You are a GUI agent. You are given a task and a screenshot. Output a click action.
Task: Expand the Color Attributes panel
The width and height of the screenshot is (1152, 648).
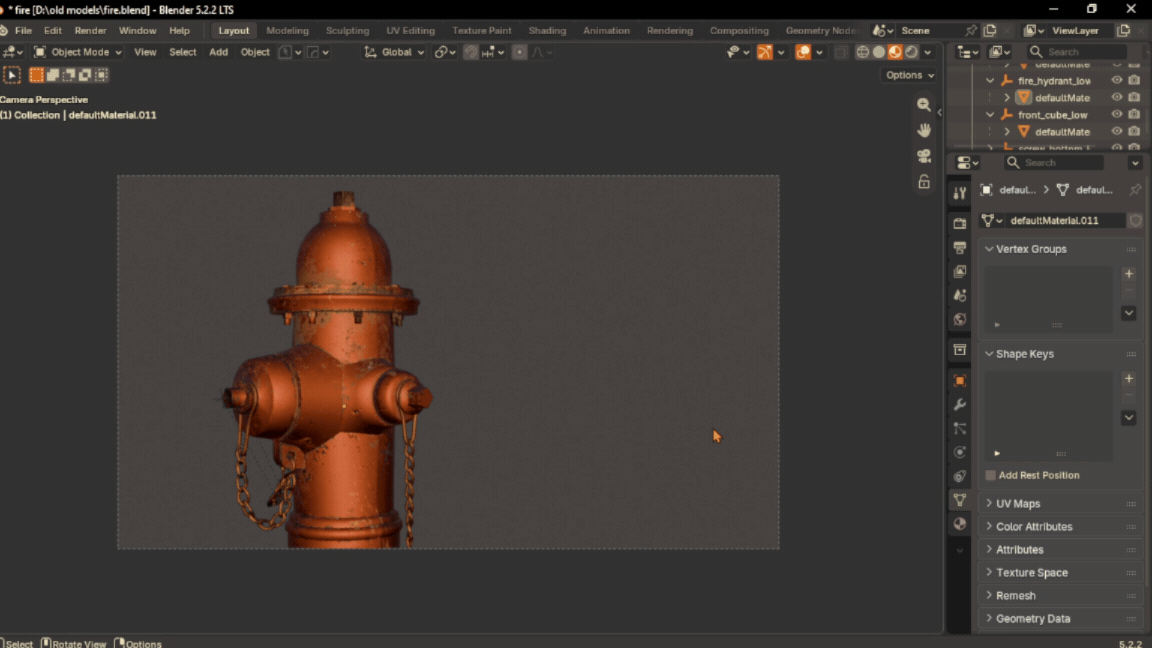989,527
